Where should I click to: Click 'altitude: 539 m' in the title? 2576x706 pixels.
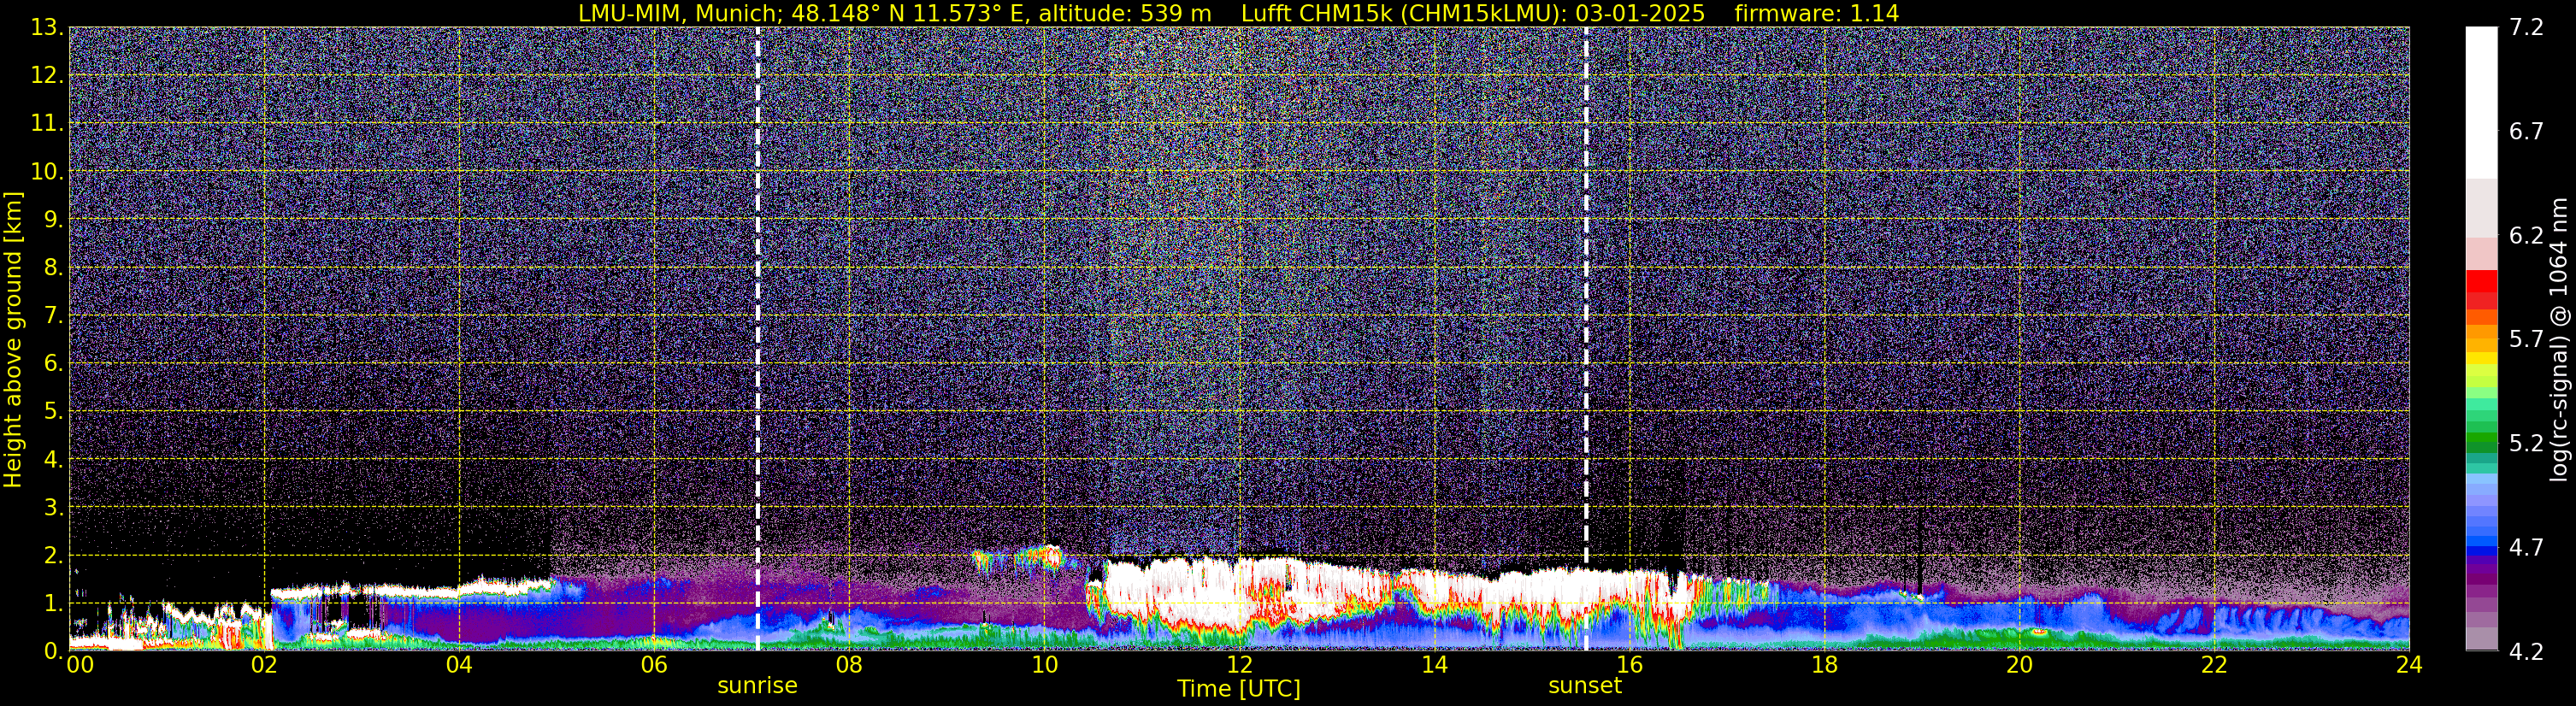click(x=1125, y=13)
